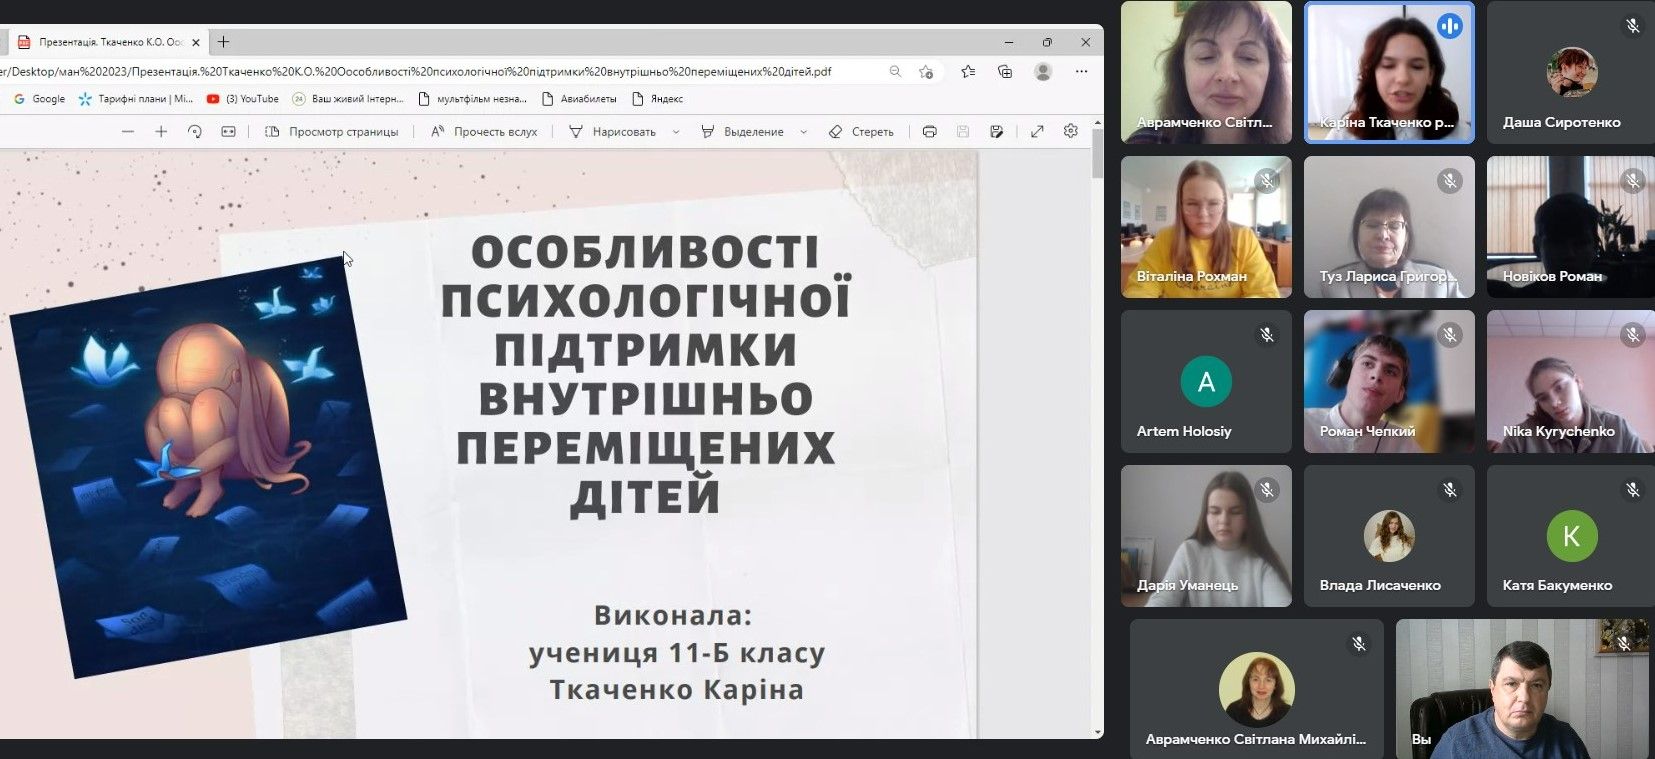Image resolution: width=1655 pixels, height=759 pixels.
Task: Click the greyed-out save icon
Action: tap(963, 131)
